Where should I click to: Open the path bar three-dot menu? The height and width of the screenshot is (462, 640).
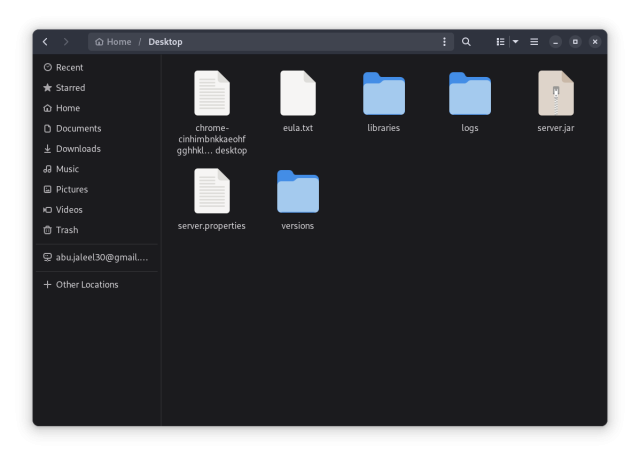click(x=444, y=42)
